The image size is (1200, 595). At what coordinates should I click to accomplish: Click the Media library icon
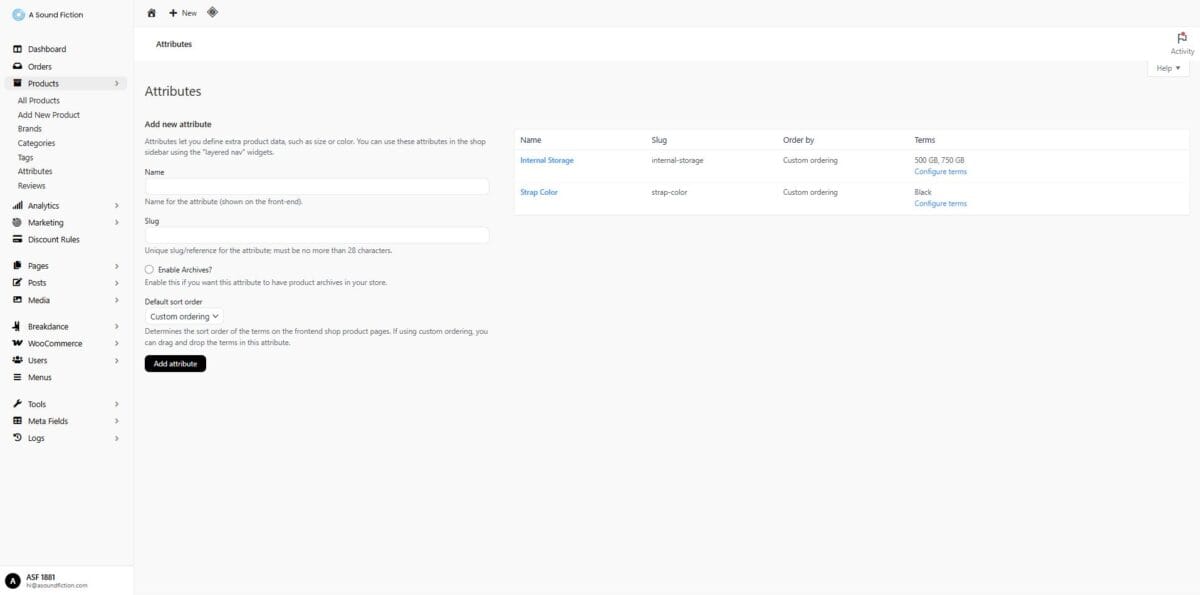(16, 300)
